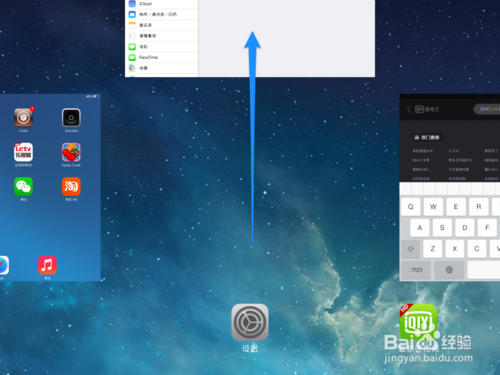Tap the W key on keyboard
Image resolution: width=500 pixels, height=375 pixels.
point(433,207)
